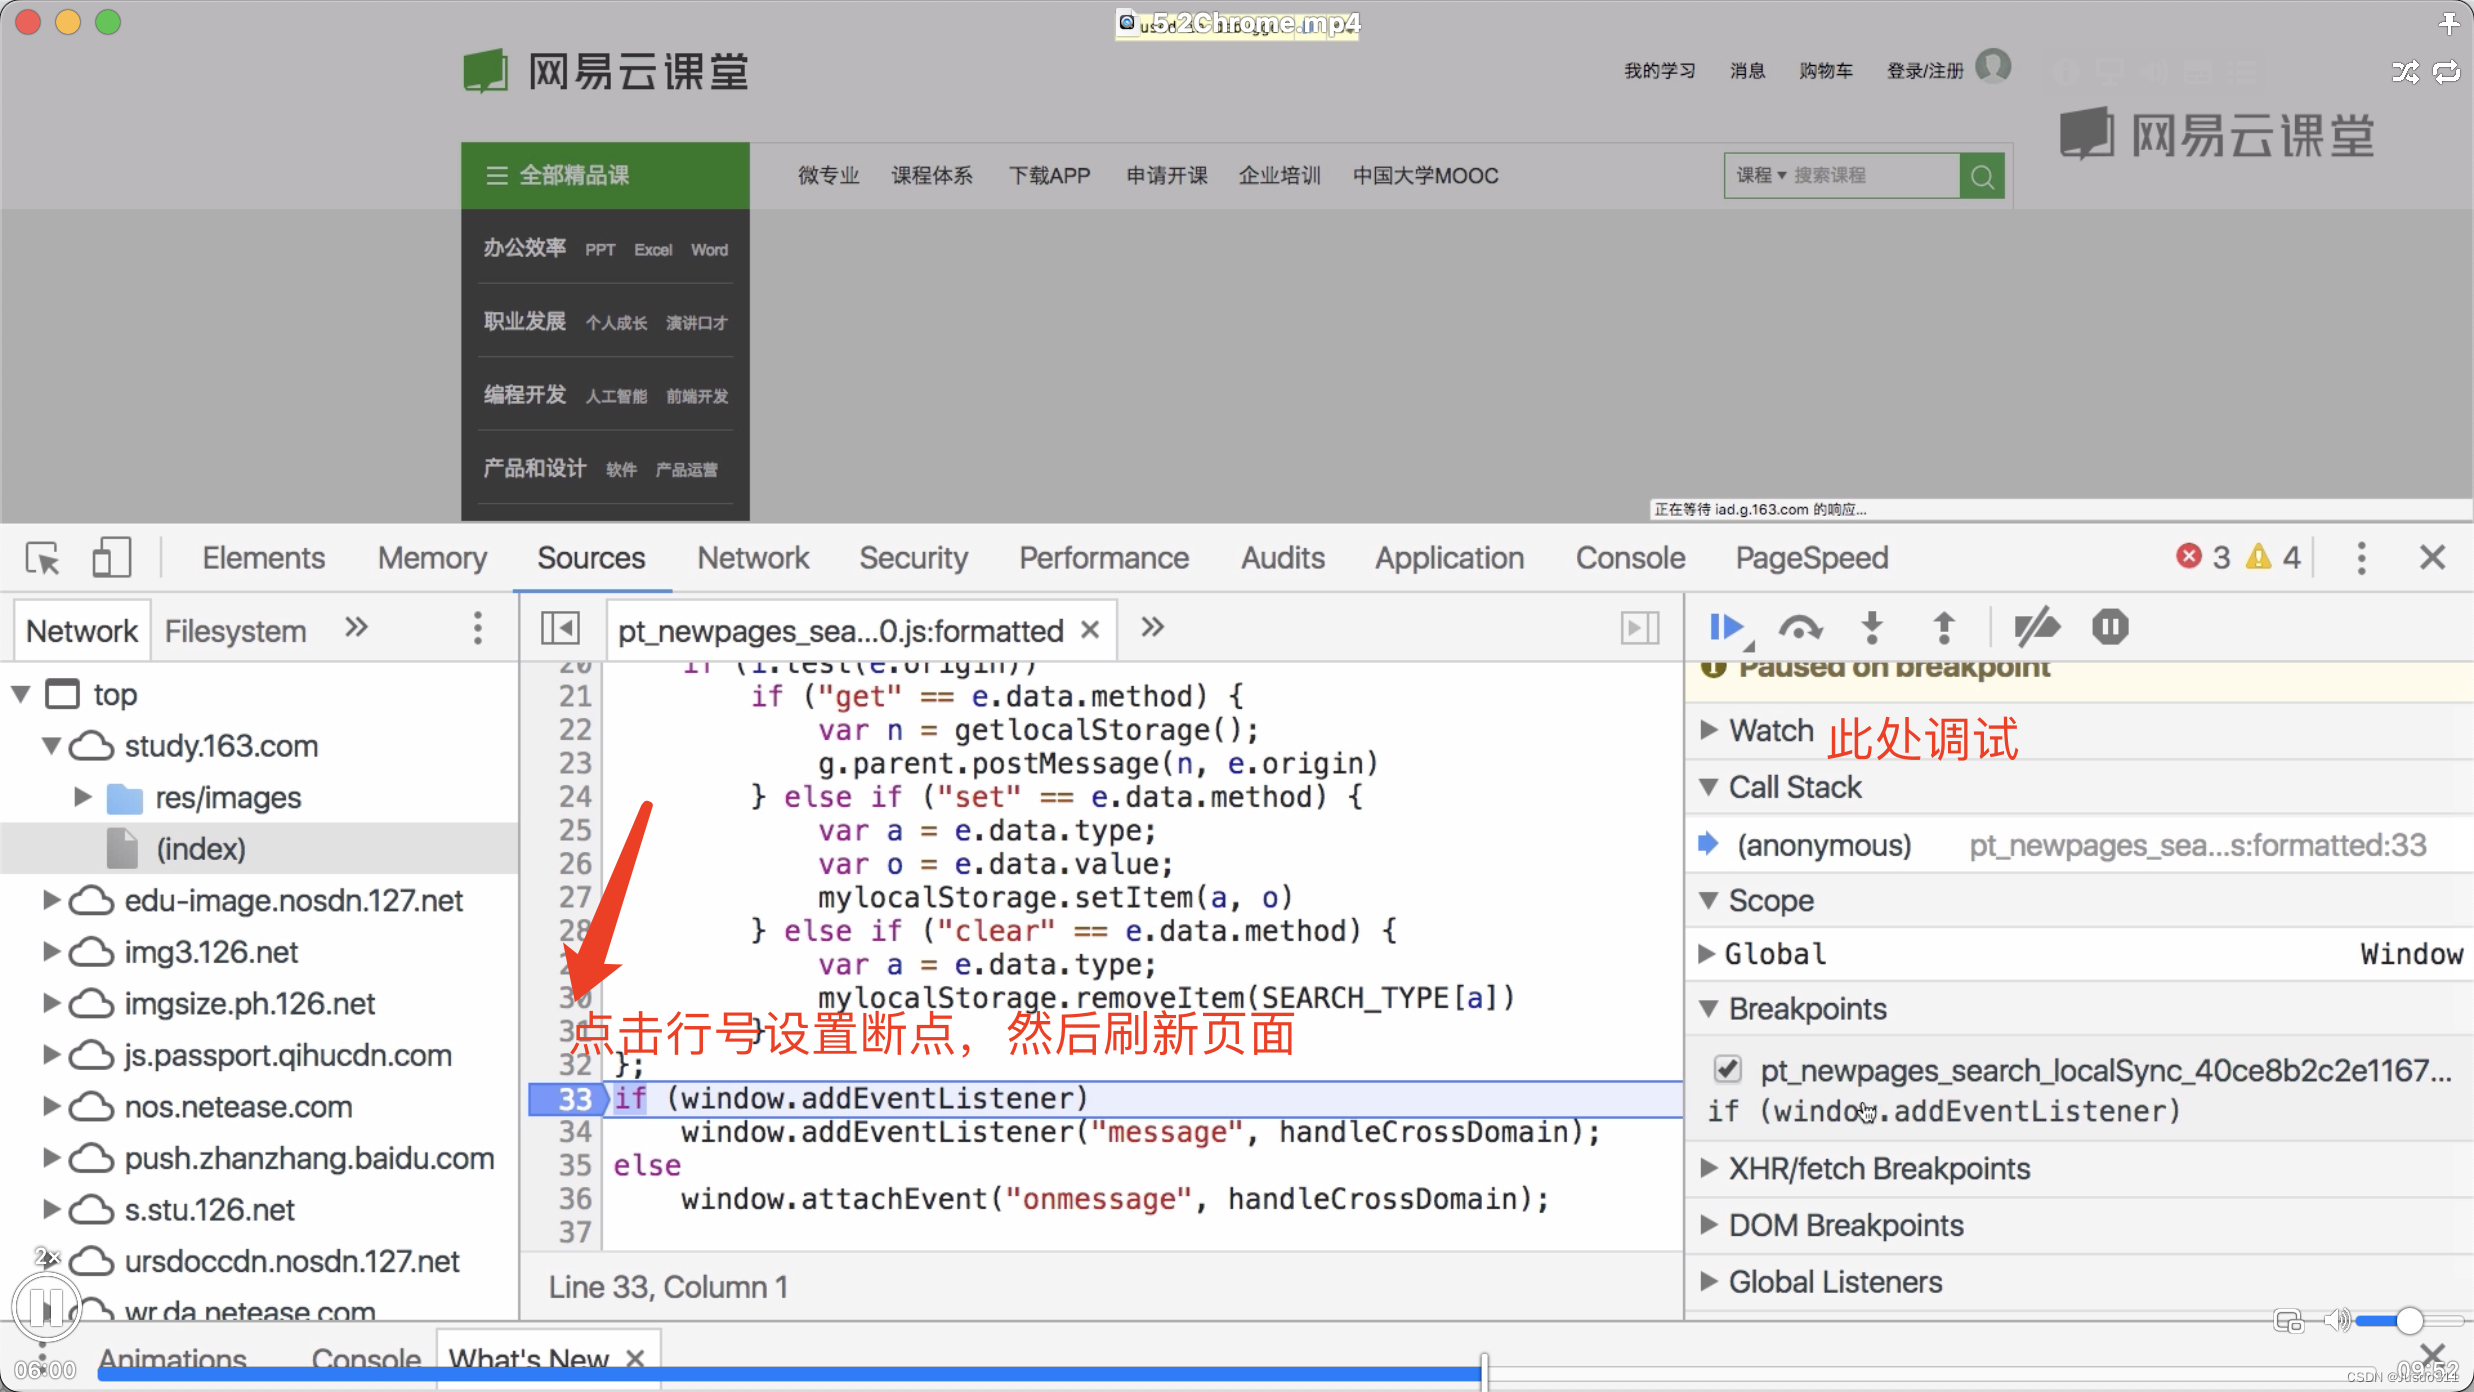The height and width of the screenshot is (1392, 2474).
Task: Click the 登录/注册 link
Action: (x=1925, y=70)
